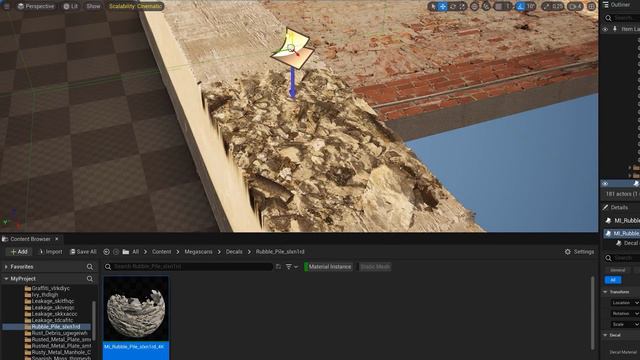The image size is (640, 360).
Task: Toggle the Outliner visibility column eye
Action: pos(605,29)
